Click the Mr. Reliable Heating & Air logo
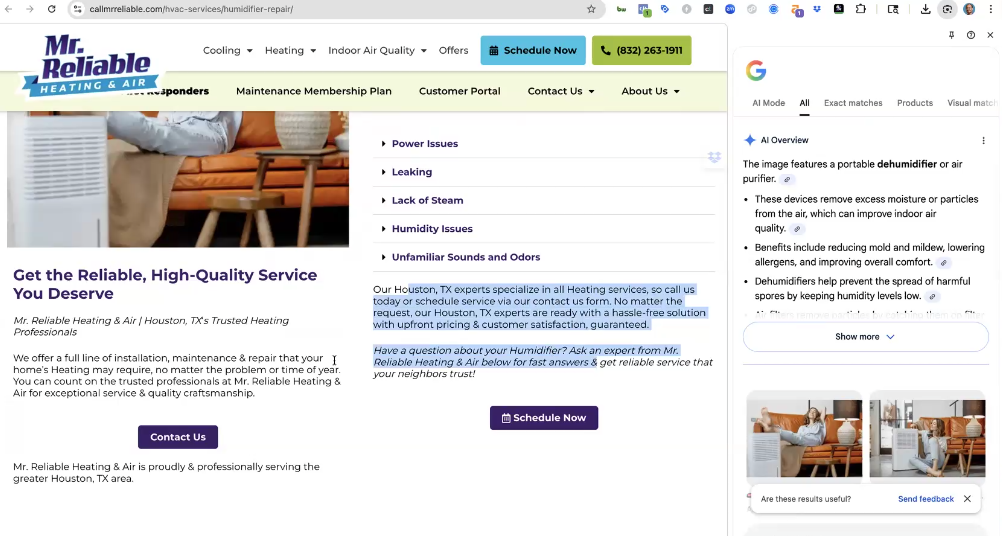The height and width of the screenshot is (536, 1002). [x=92, y=67]
